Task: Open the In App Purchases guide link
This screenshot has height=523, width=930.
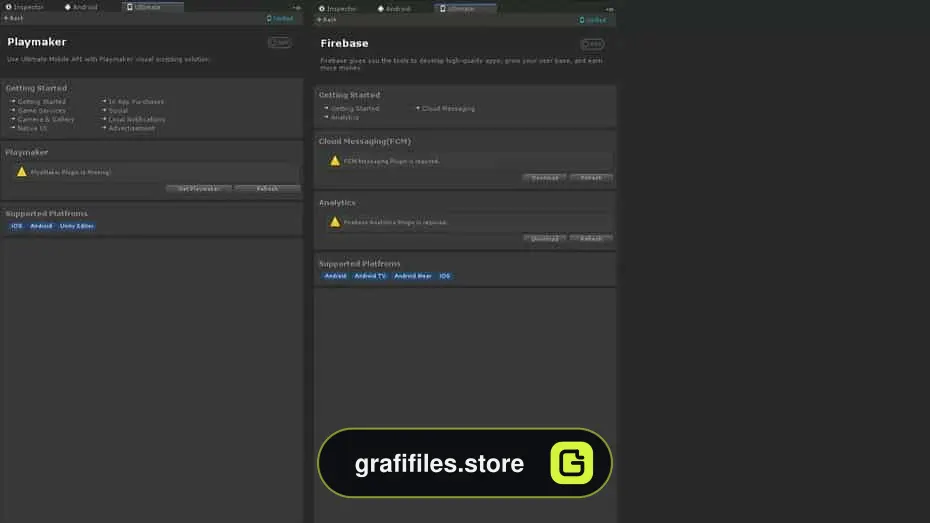Action: tap(133, 102)
